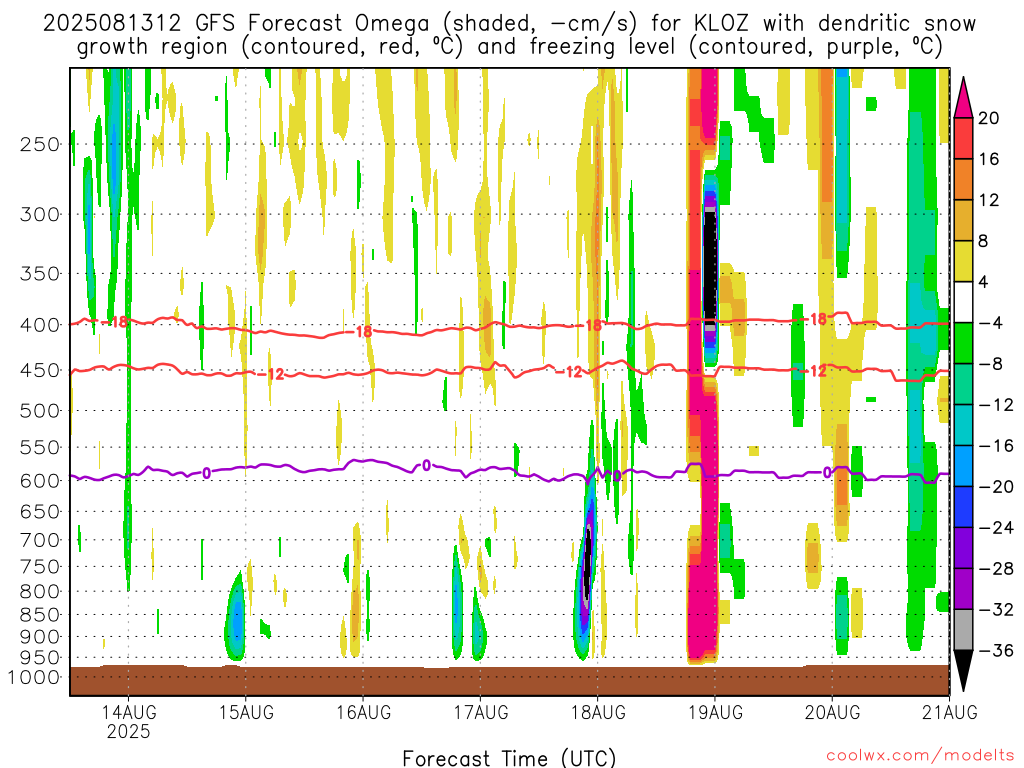Screen dimensions: 1024x768
Task: Click the legend value -24
Action: 996,528
